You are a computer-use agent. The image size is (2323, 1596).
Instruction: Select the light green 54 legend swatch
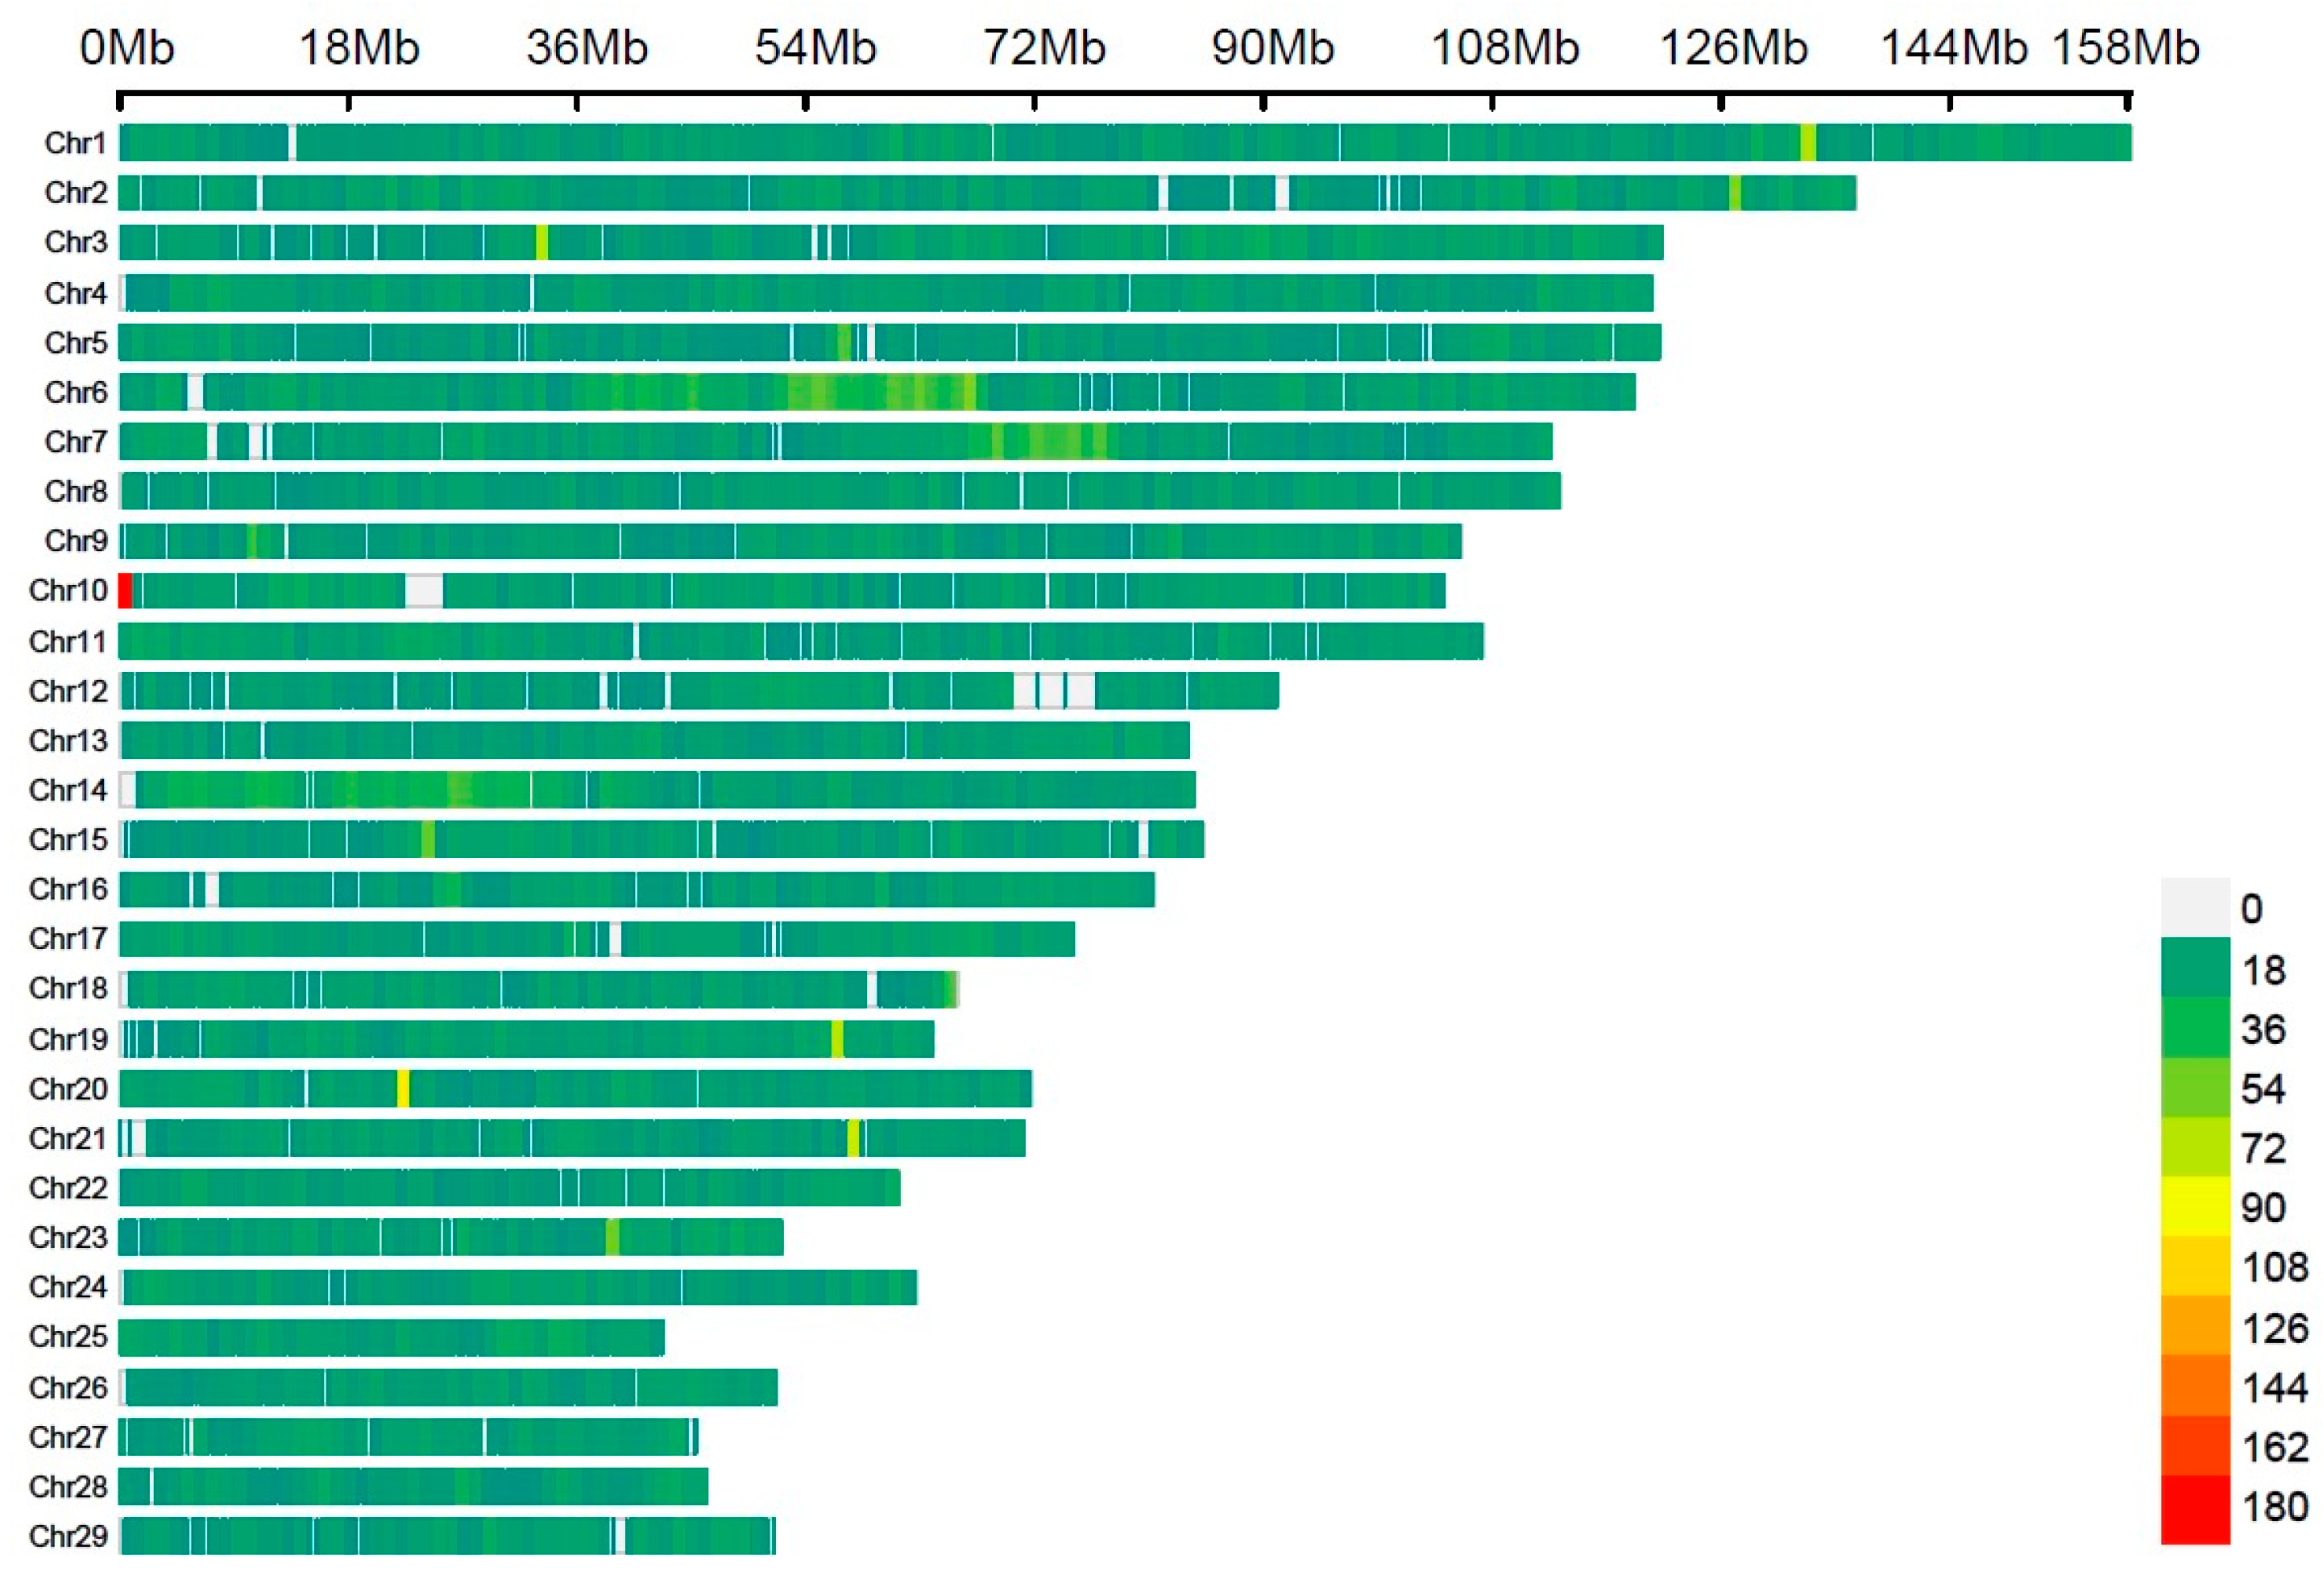pyautogui.click(x=2195, y=1088)
